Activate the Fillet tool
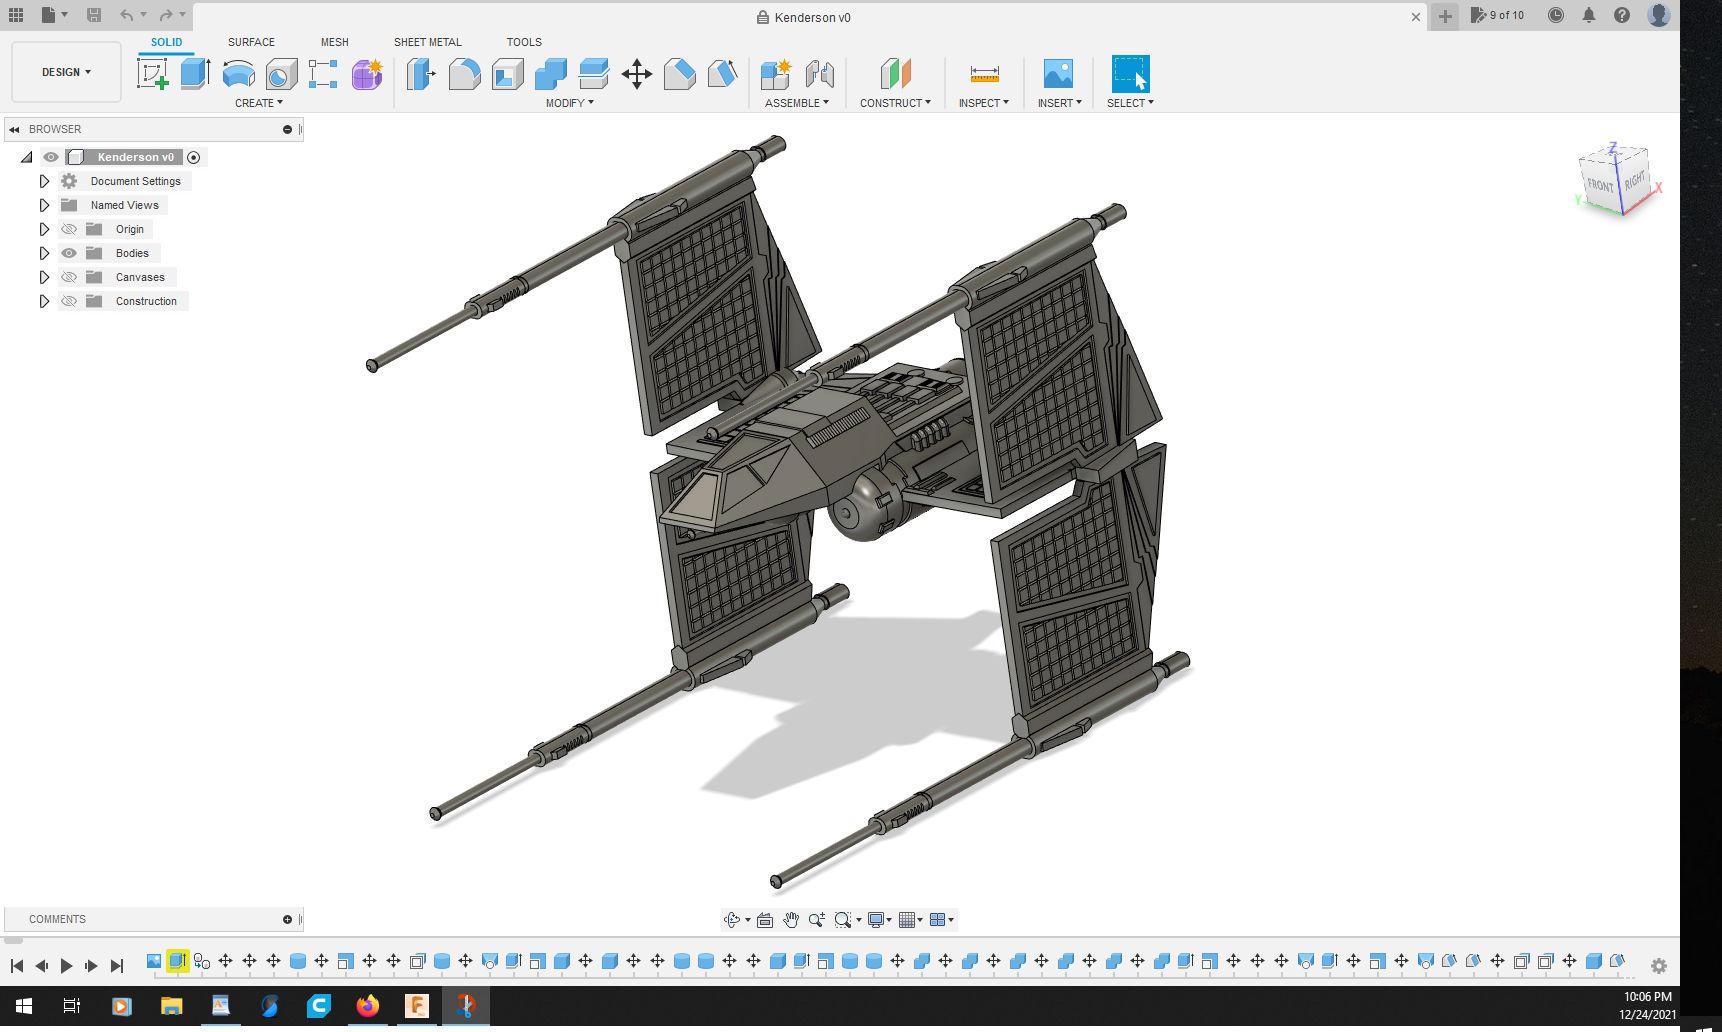Image resolution: width=1722 pixels, height=1032 pixels. pyautogui.click(x=464, y=74)
